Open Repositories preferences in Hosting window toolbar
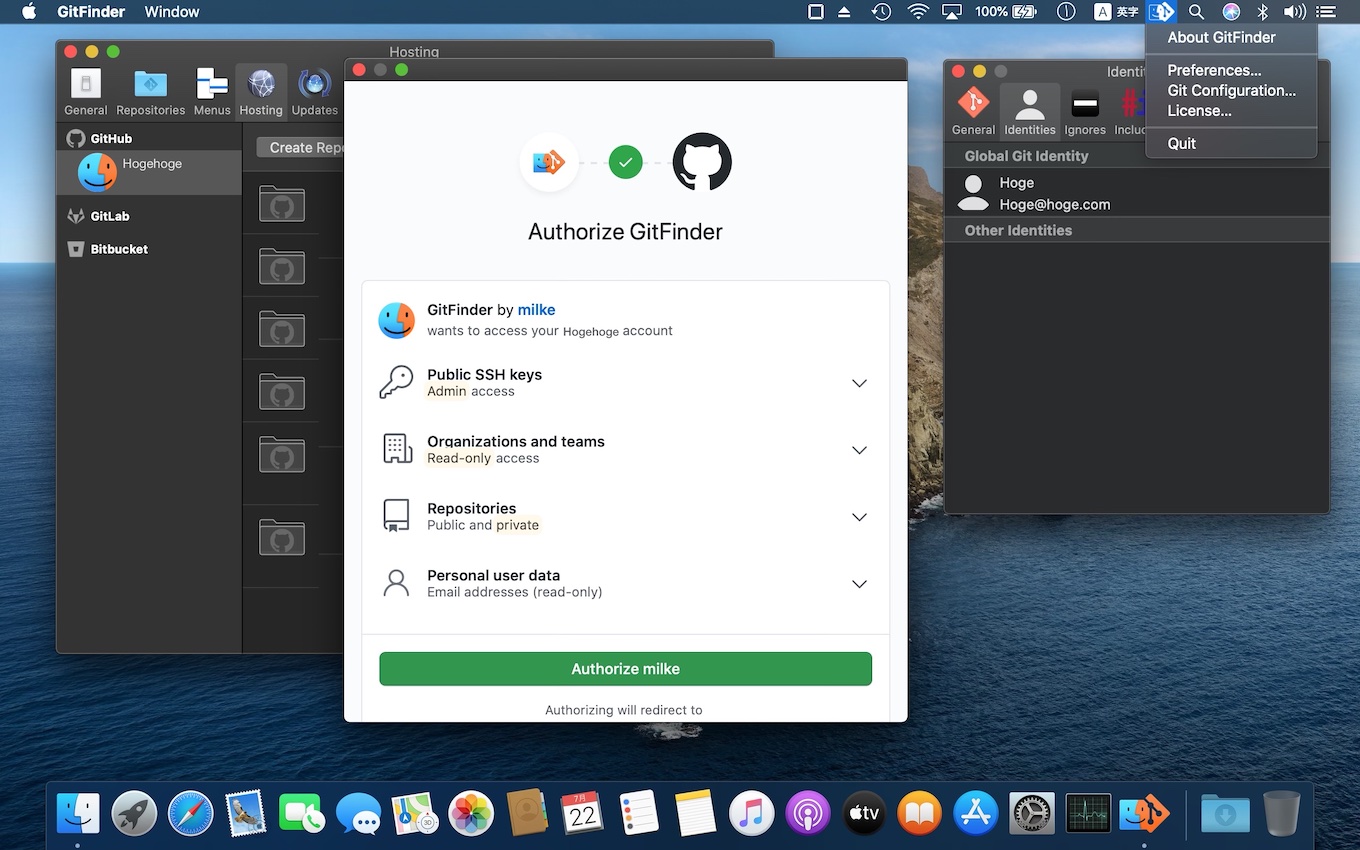The width and height of the screenshot is (1360, 850). coord(150,92)
